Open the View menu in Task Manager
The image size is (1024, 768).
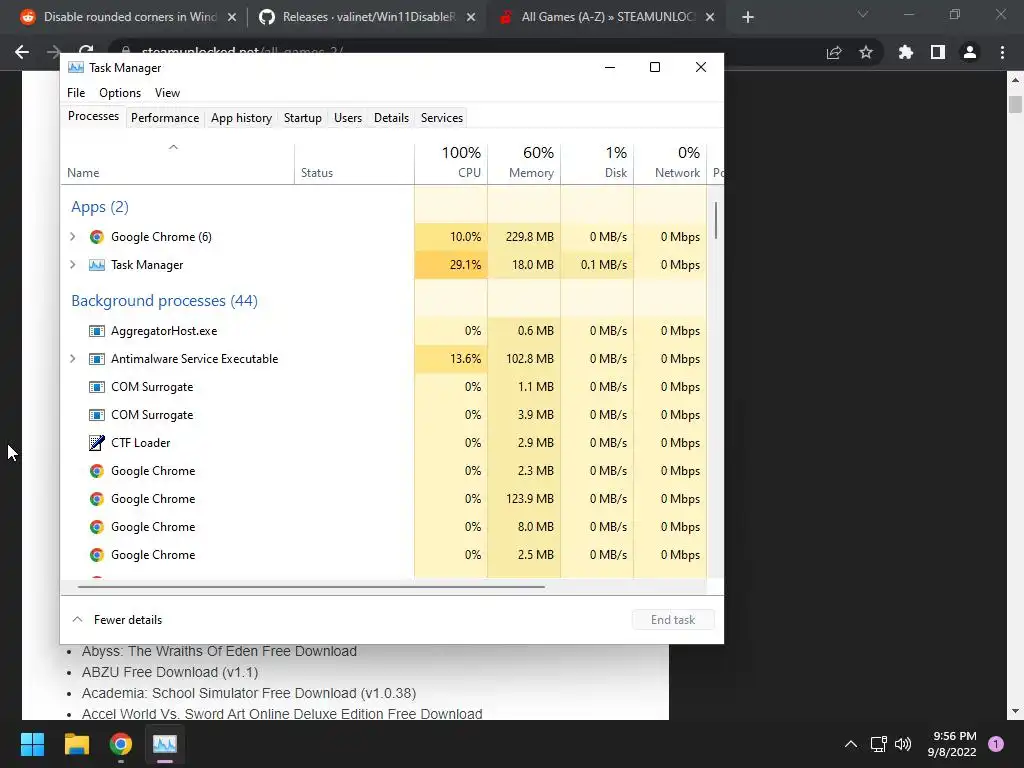pos(167,93)
